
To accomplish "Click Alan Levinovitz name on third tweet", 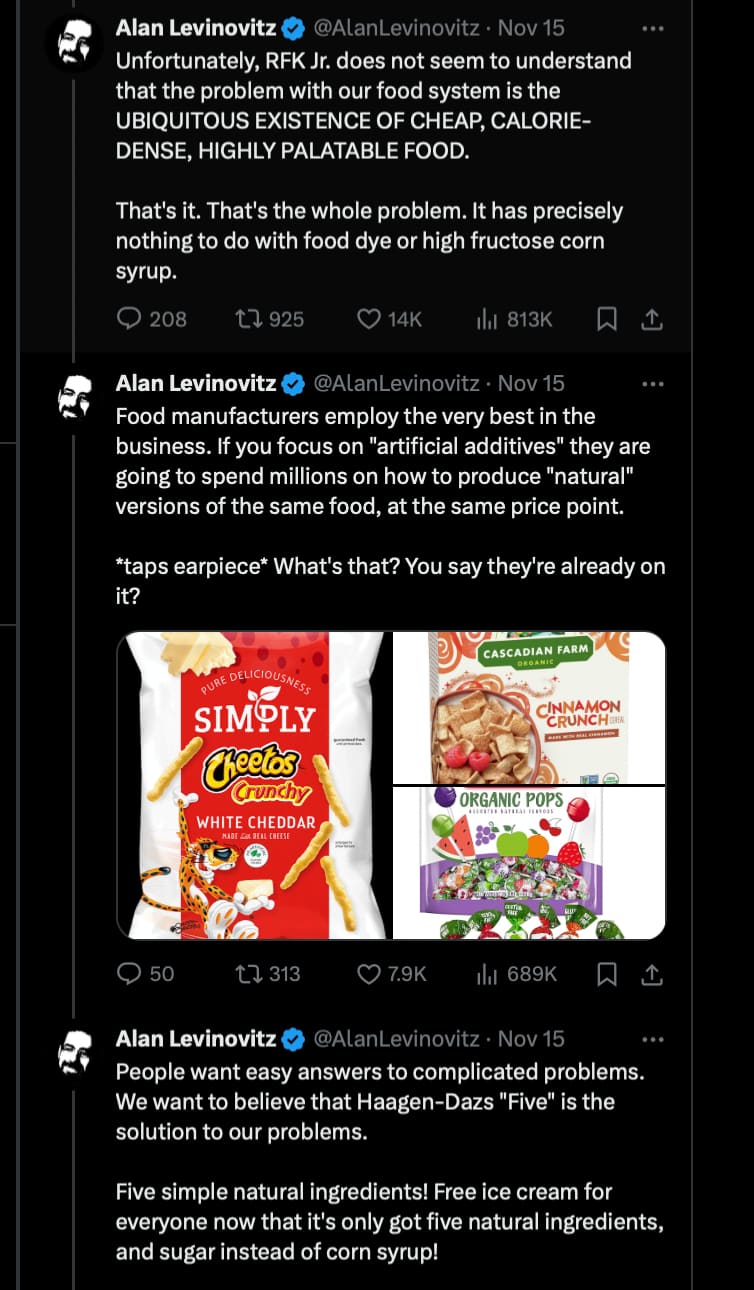I will tap(196, 1039).
